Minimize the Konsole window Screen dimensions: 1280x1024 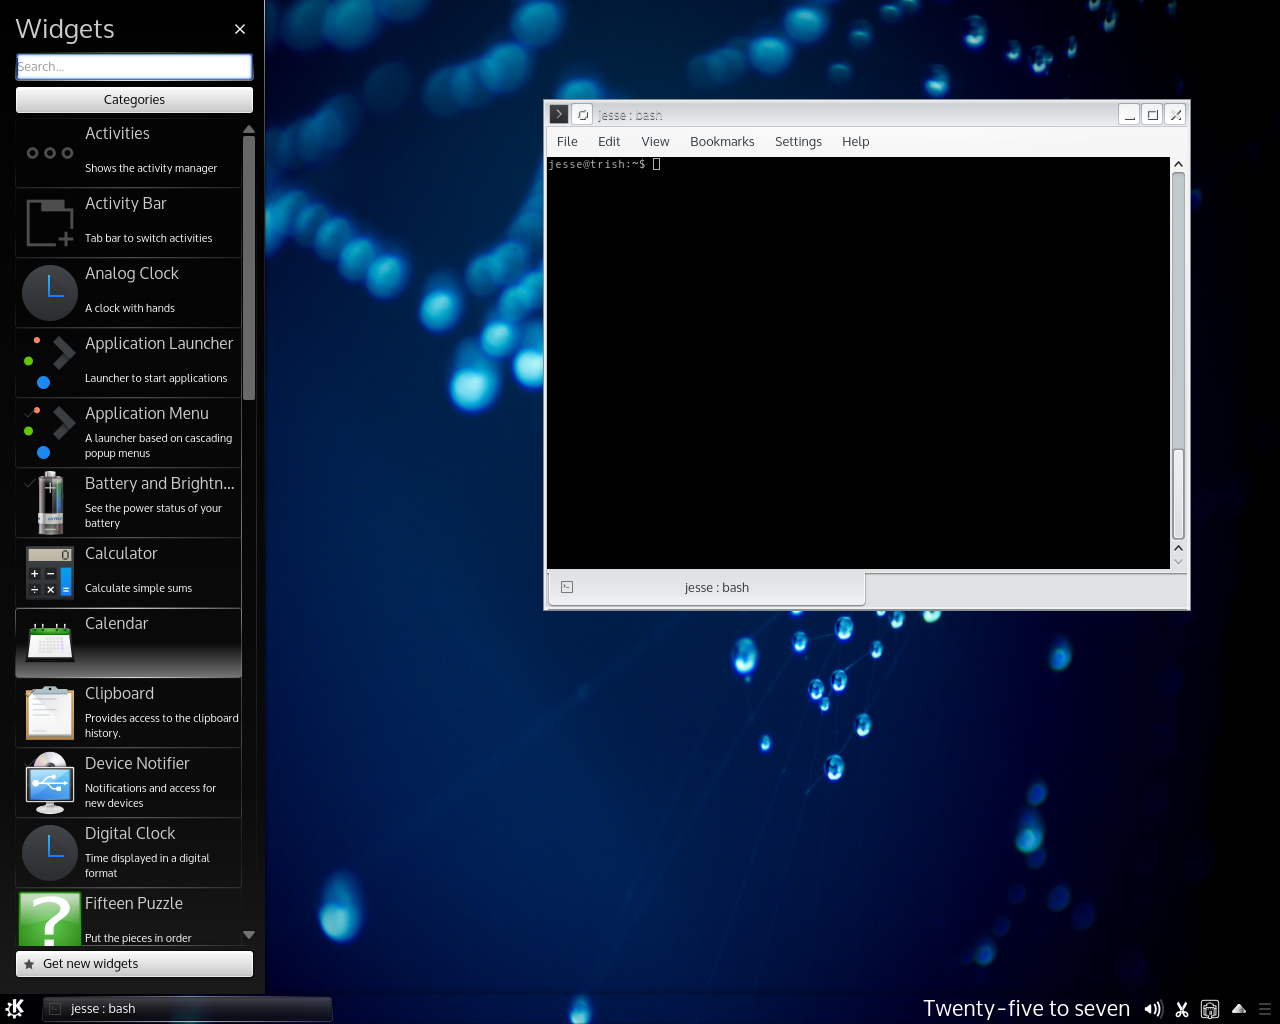tap(1129, 114)
